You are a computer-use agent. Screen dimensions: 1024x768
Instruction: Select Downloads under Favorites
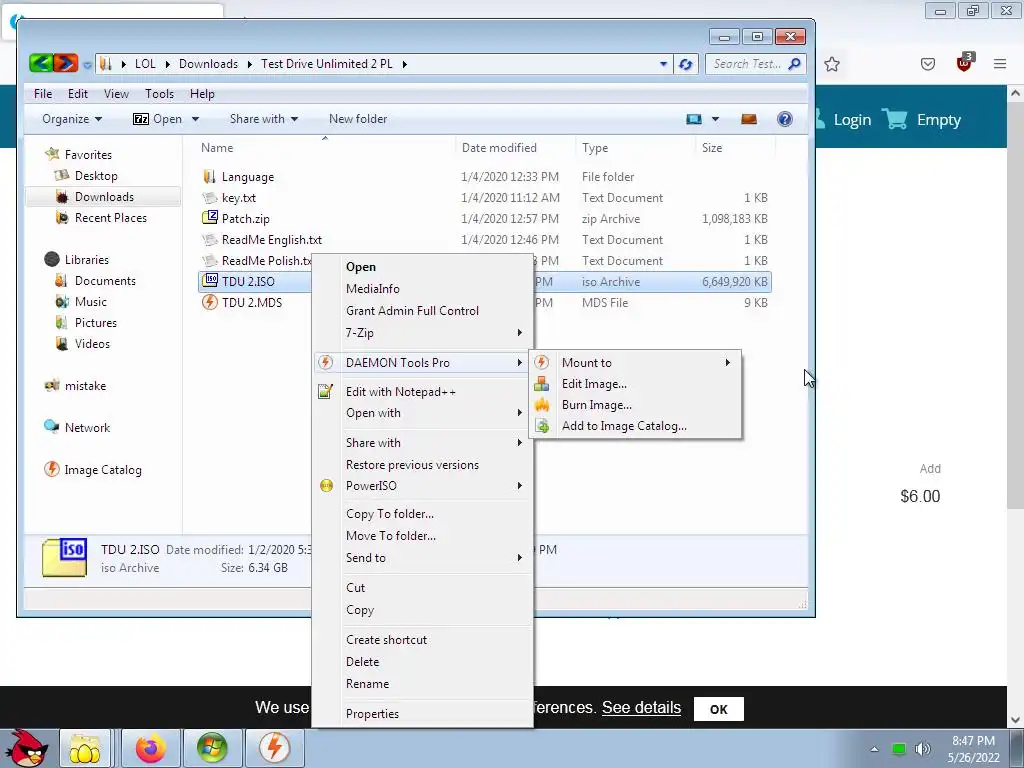point(104,197)
